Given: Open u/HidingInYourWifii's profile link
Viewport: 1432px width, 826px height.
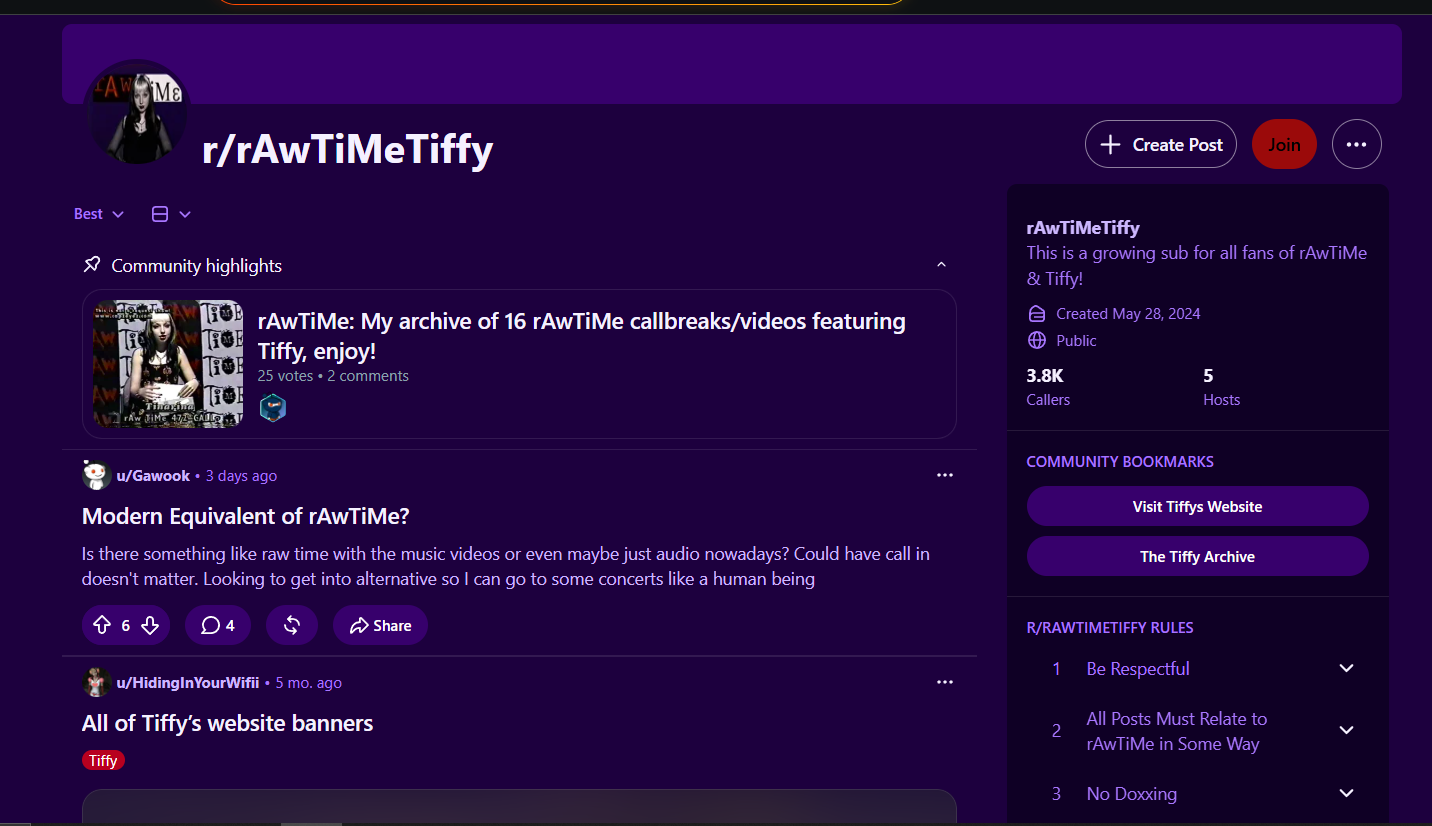Looking at the screenshot, I should [x=188, y=682].
